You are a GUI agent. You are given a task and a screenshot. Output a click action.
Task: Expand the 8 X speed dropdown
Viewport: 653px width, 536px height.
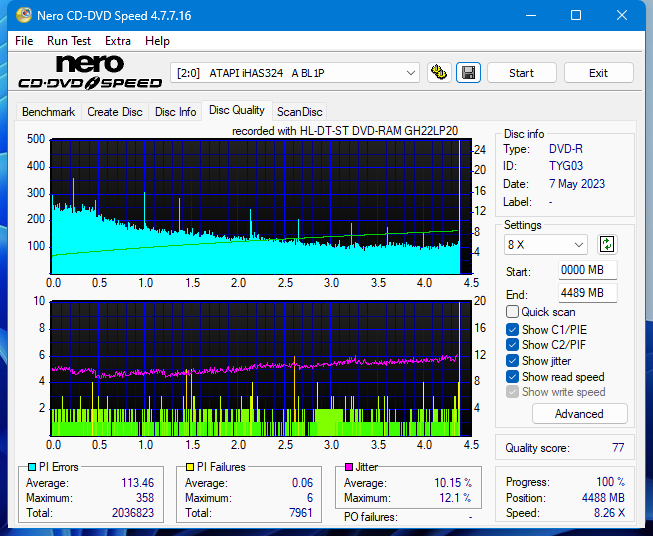(x=546, y=244)
